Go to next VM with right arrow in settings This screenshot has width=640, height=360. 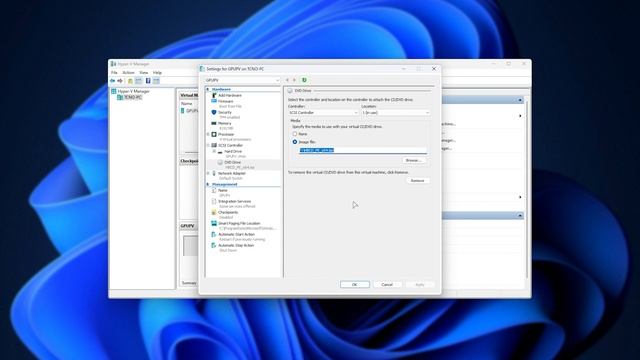pos(294,80)
